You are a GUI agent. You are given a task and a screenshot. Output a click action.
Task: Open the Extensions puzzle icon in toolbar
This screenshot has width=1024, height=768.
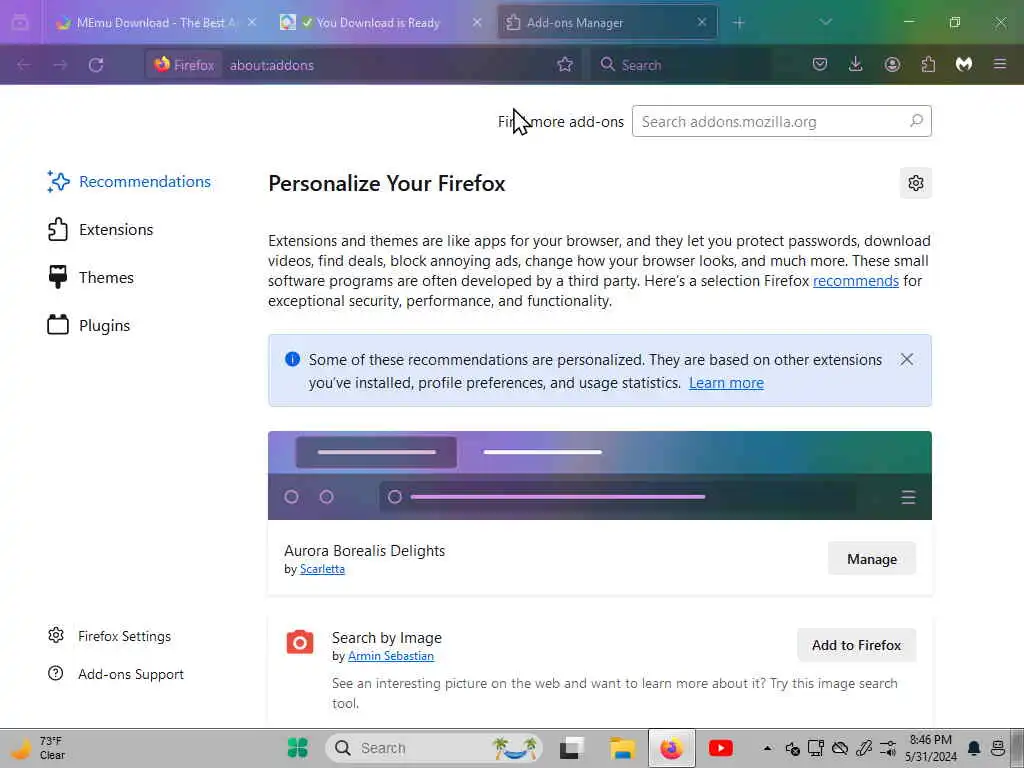928,65
